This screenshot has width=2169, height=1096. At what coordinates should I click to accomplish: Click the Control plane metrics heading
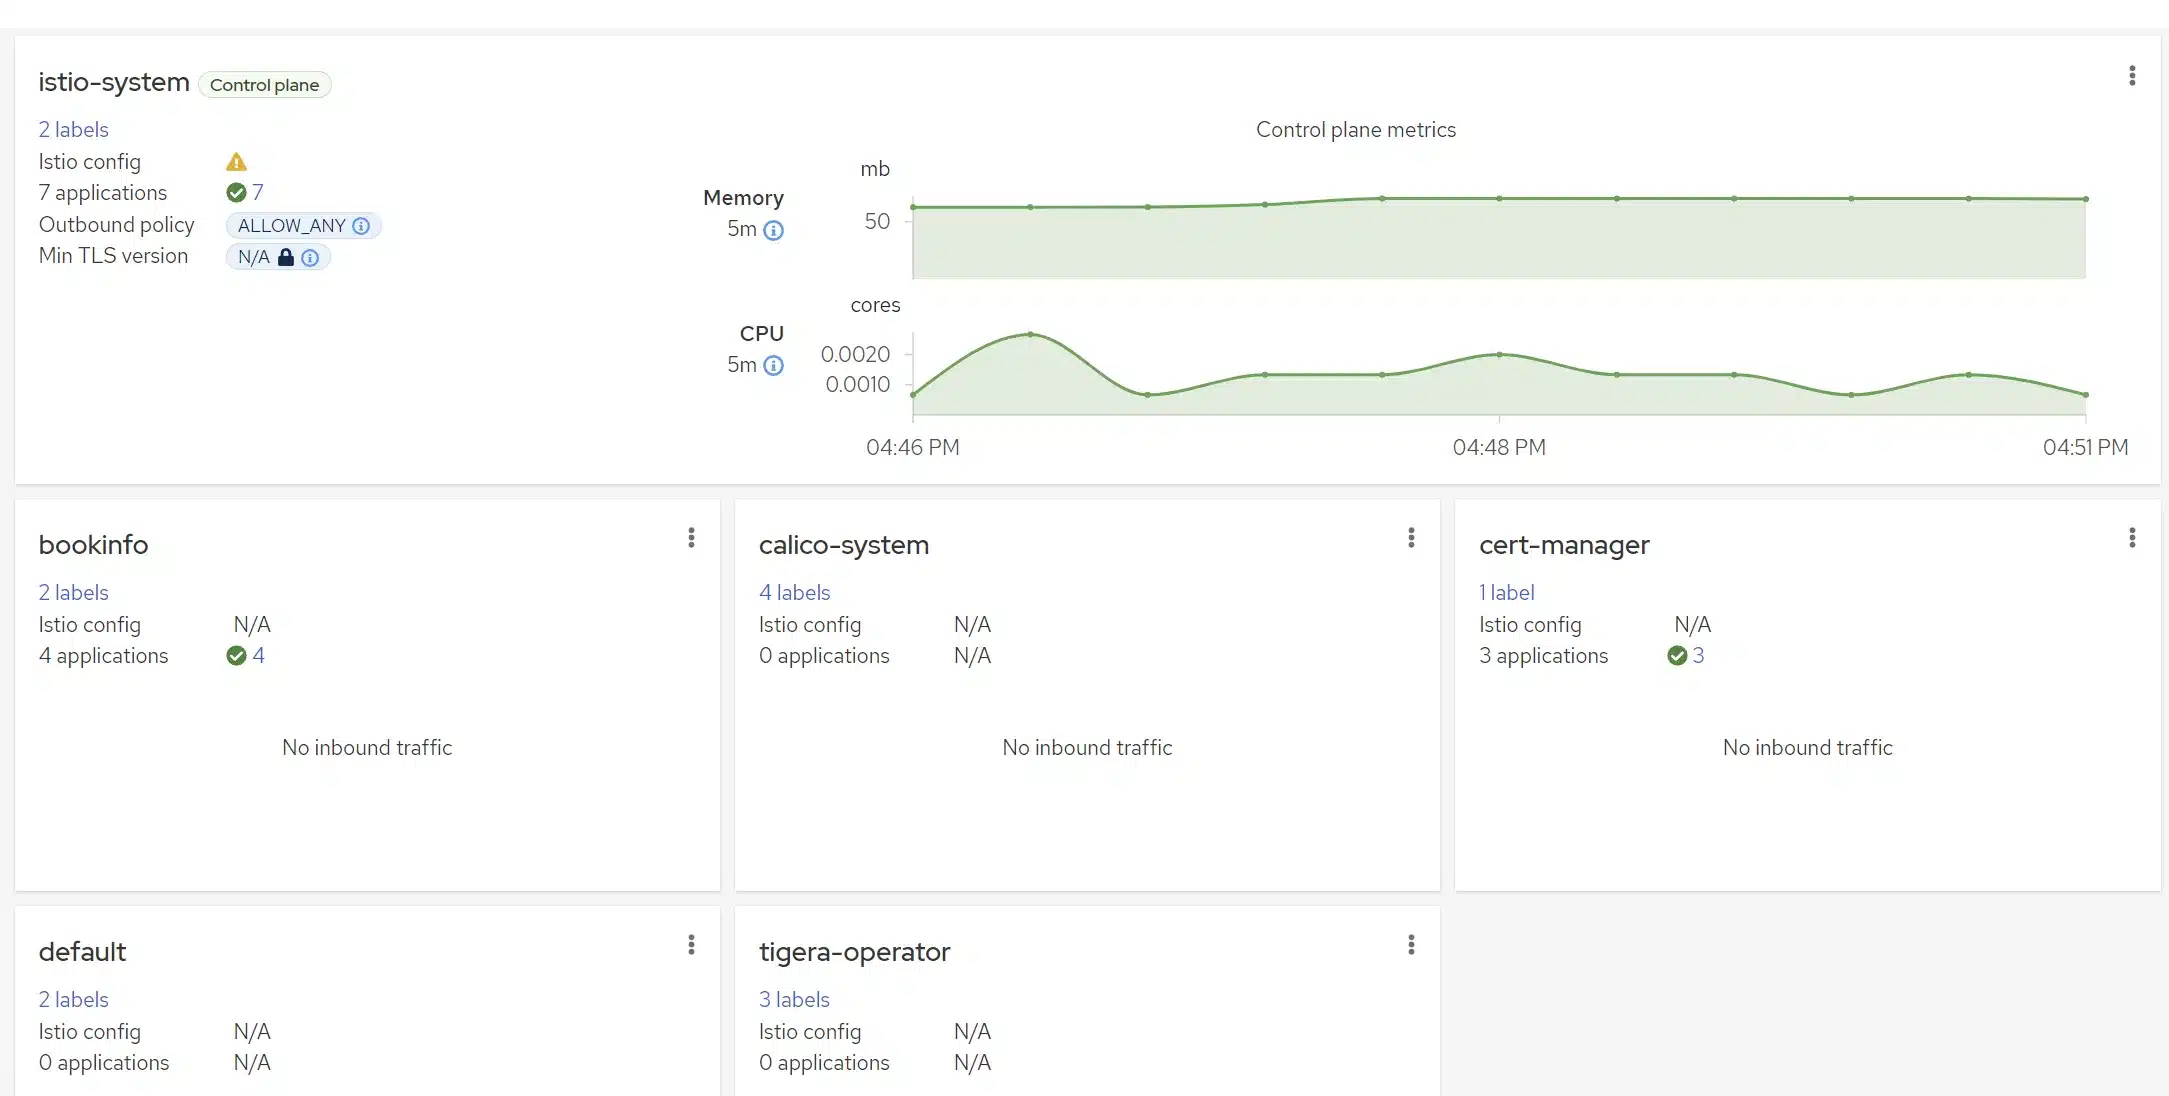(1355, 130)
